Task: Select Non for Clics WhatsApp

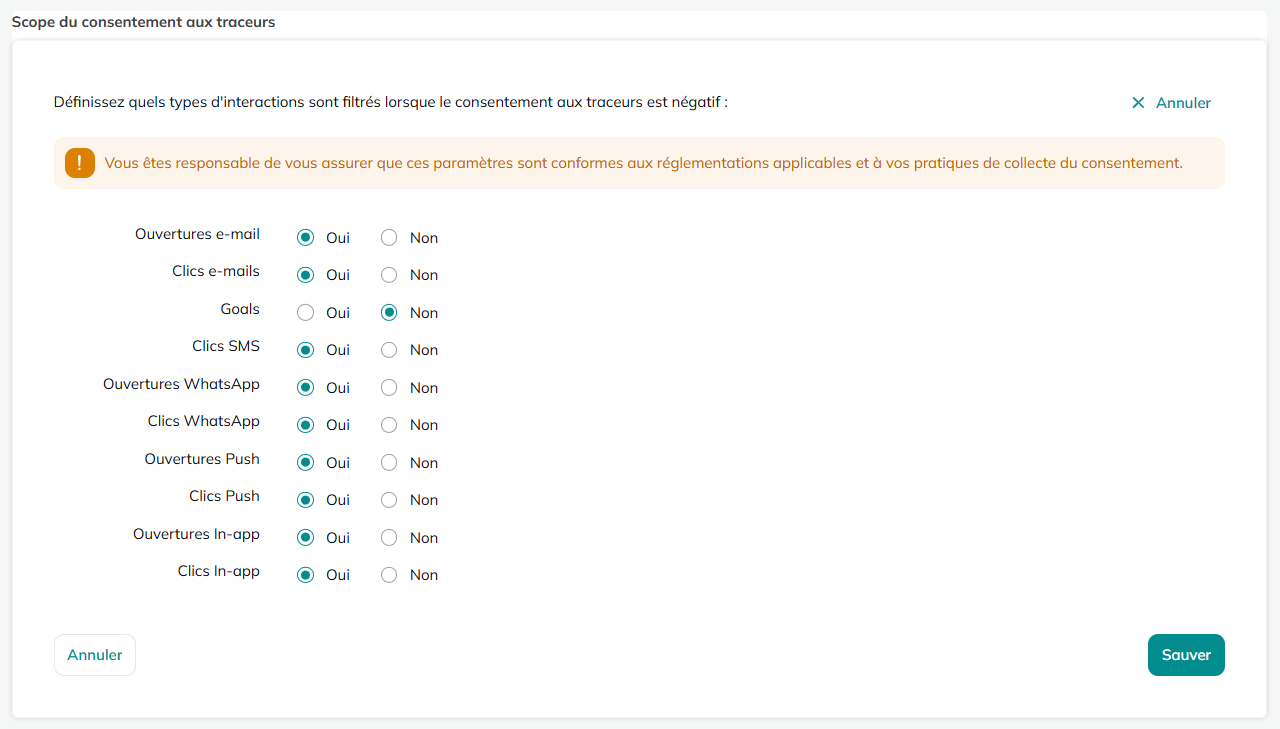Action: 389,425
